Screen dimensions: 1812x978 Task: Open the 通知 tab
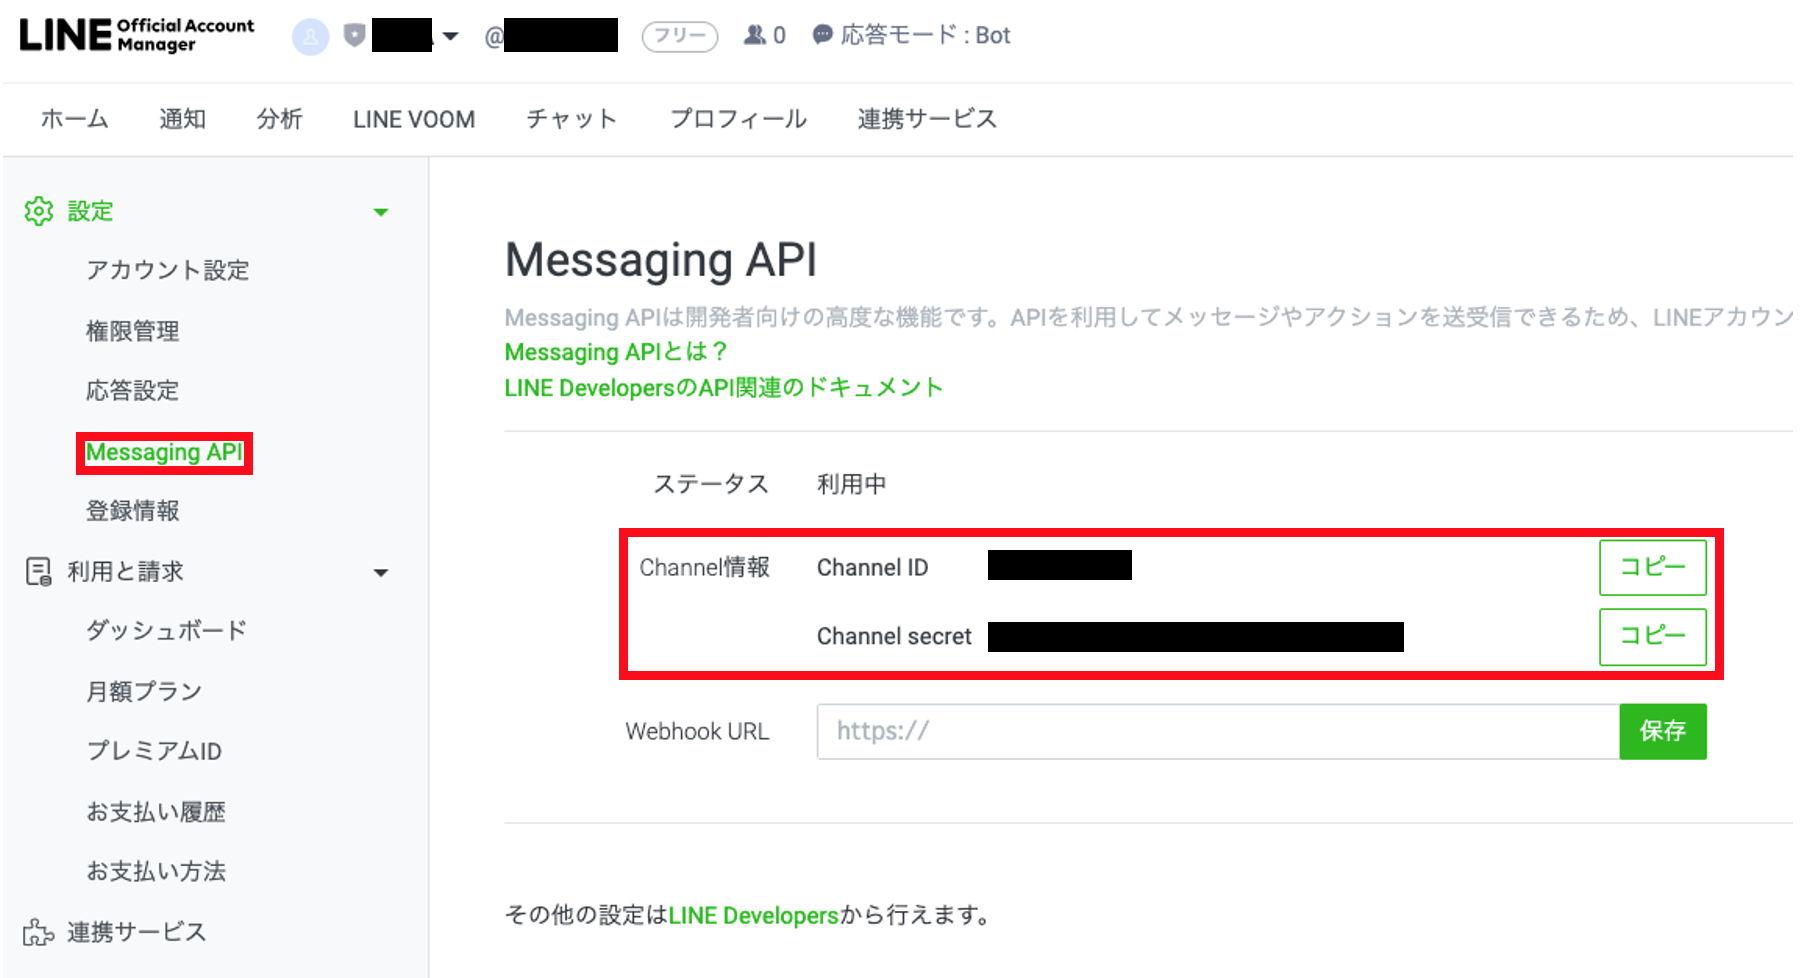(182, 119)
